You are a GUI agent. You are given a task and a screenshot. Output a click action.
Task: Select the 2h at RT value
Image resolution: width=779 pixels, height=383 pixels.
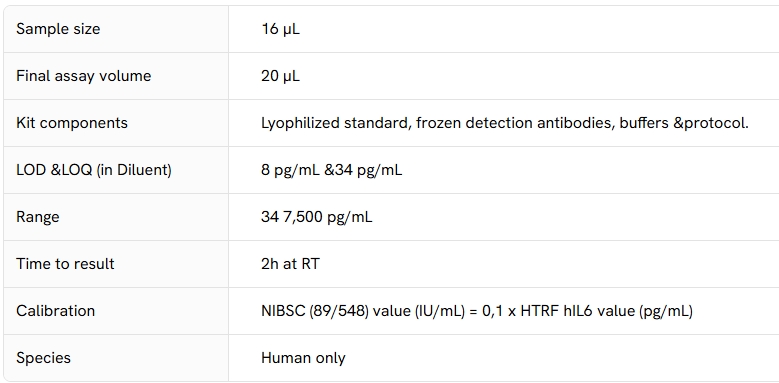pyautogui.click(x=290, y=263)
